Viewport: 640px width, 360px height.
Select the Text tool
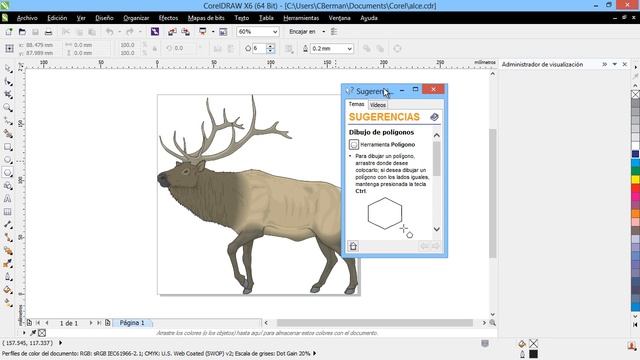[8, 199]
